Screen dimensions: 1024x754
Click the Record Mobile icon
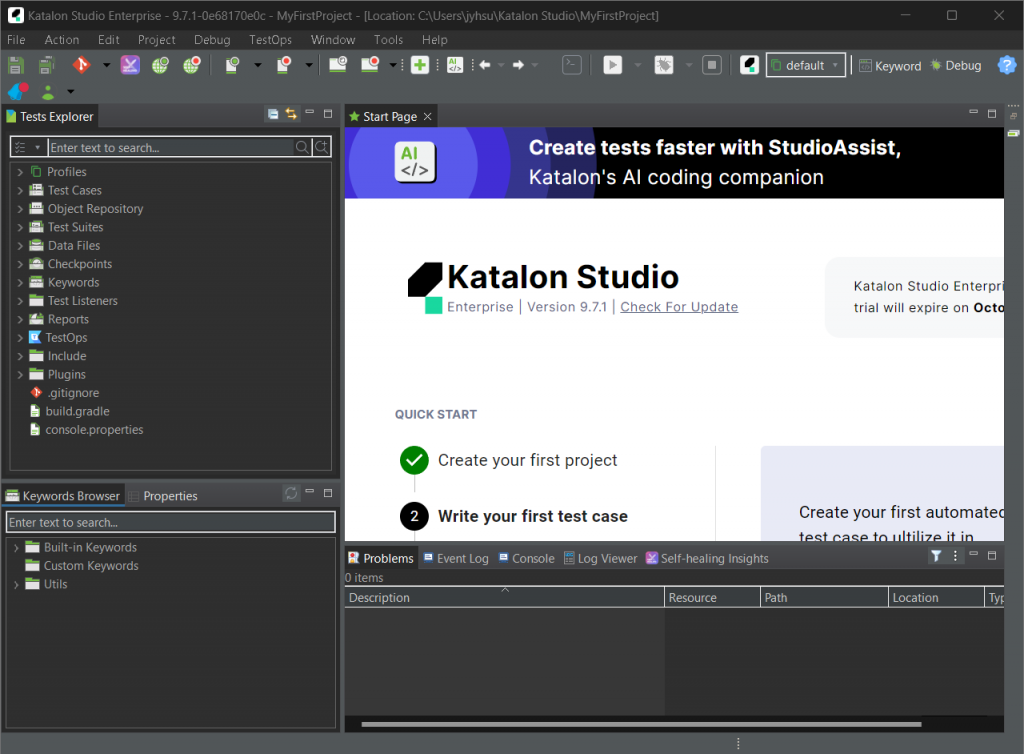click(283, 65)
